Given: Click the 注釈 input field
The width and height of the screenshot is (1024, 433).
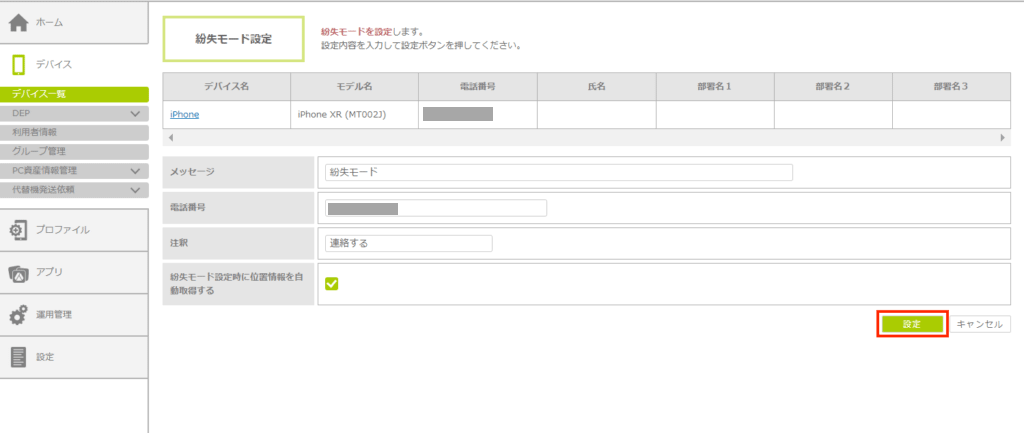Looking at the screenshot, I should pos(408,243).
